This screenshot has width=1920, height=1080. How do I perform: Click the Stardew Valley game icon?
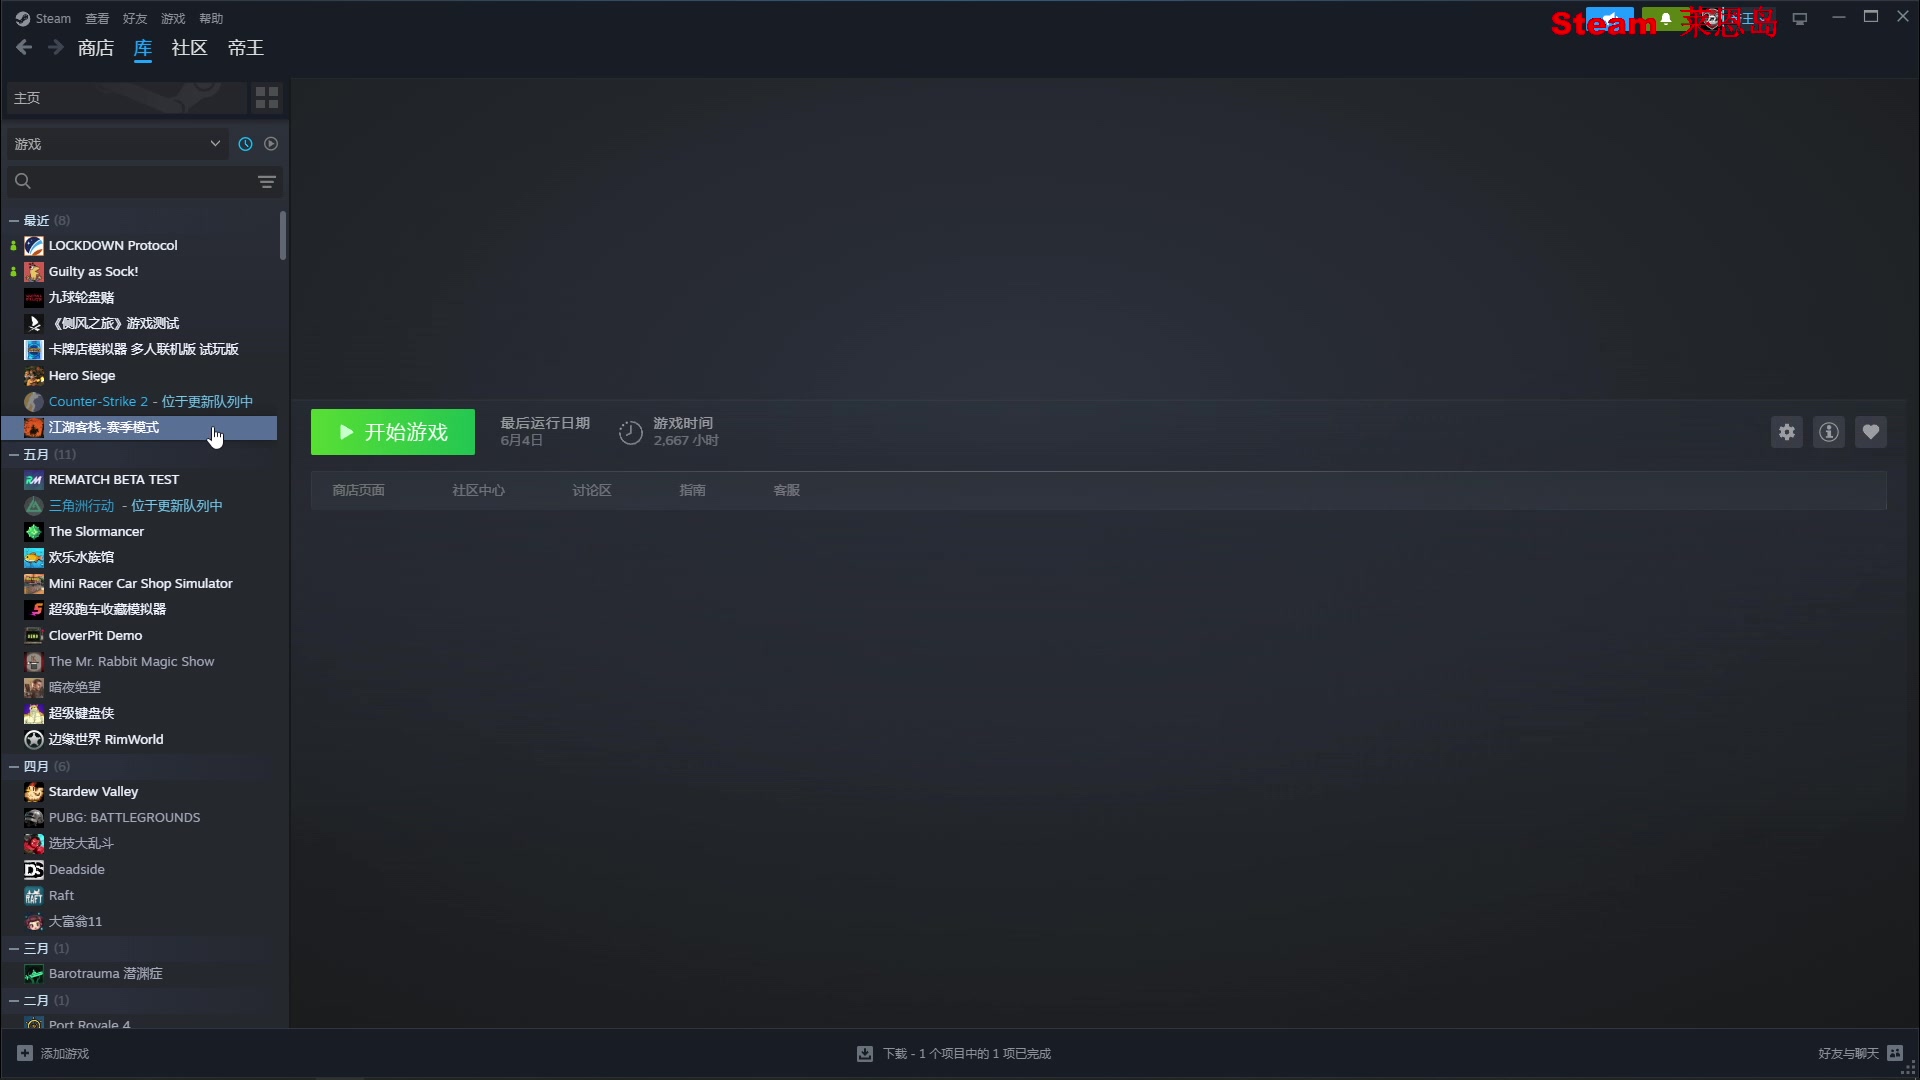34,791
